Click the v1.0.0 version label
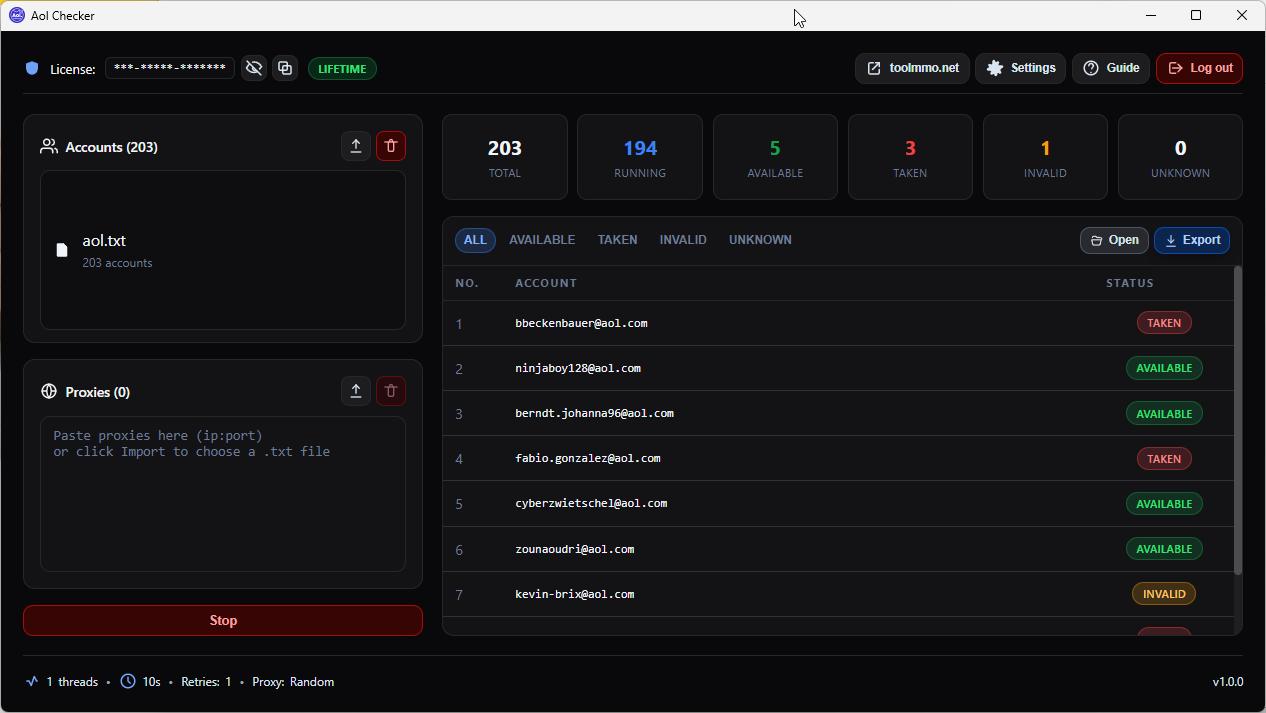 tap(1228, 682)
